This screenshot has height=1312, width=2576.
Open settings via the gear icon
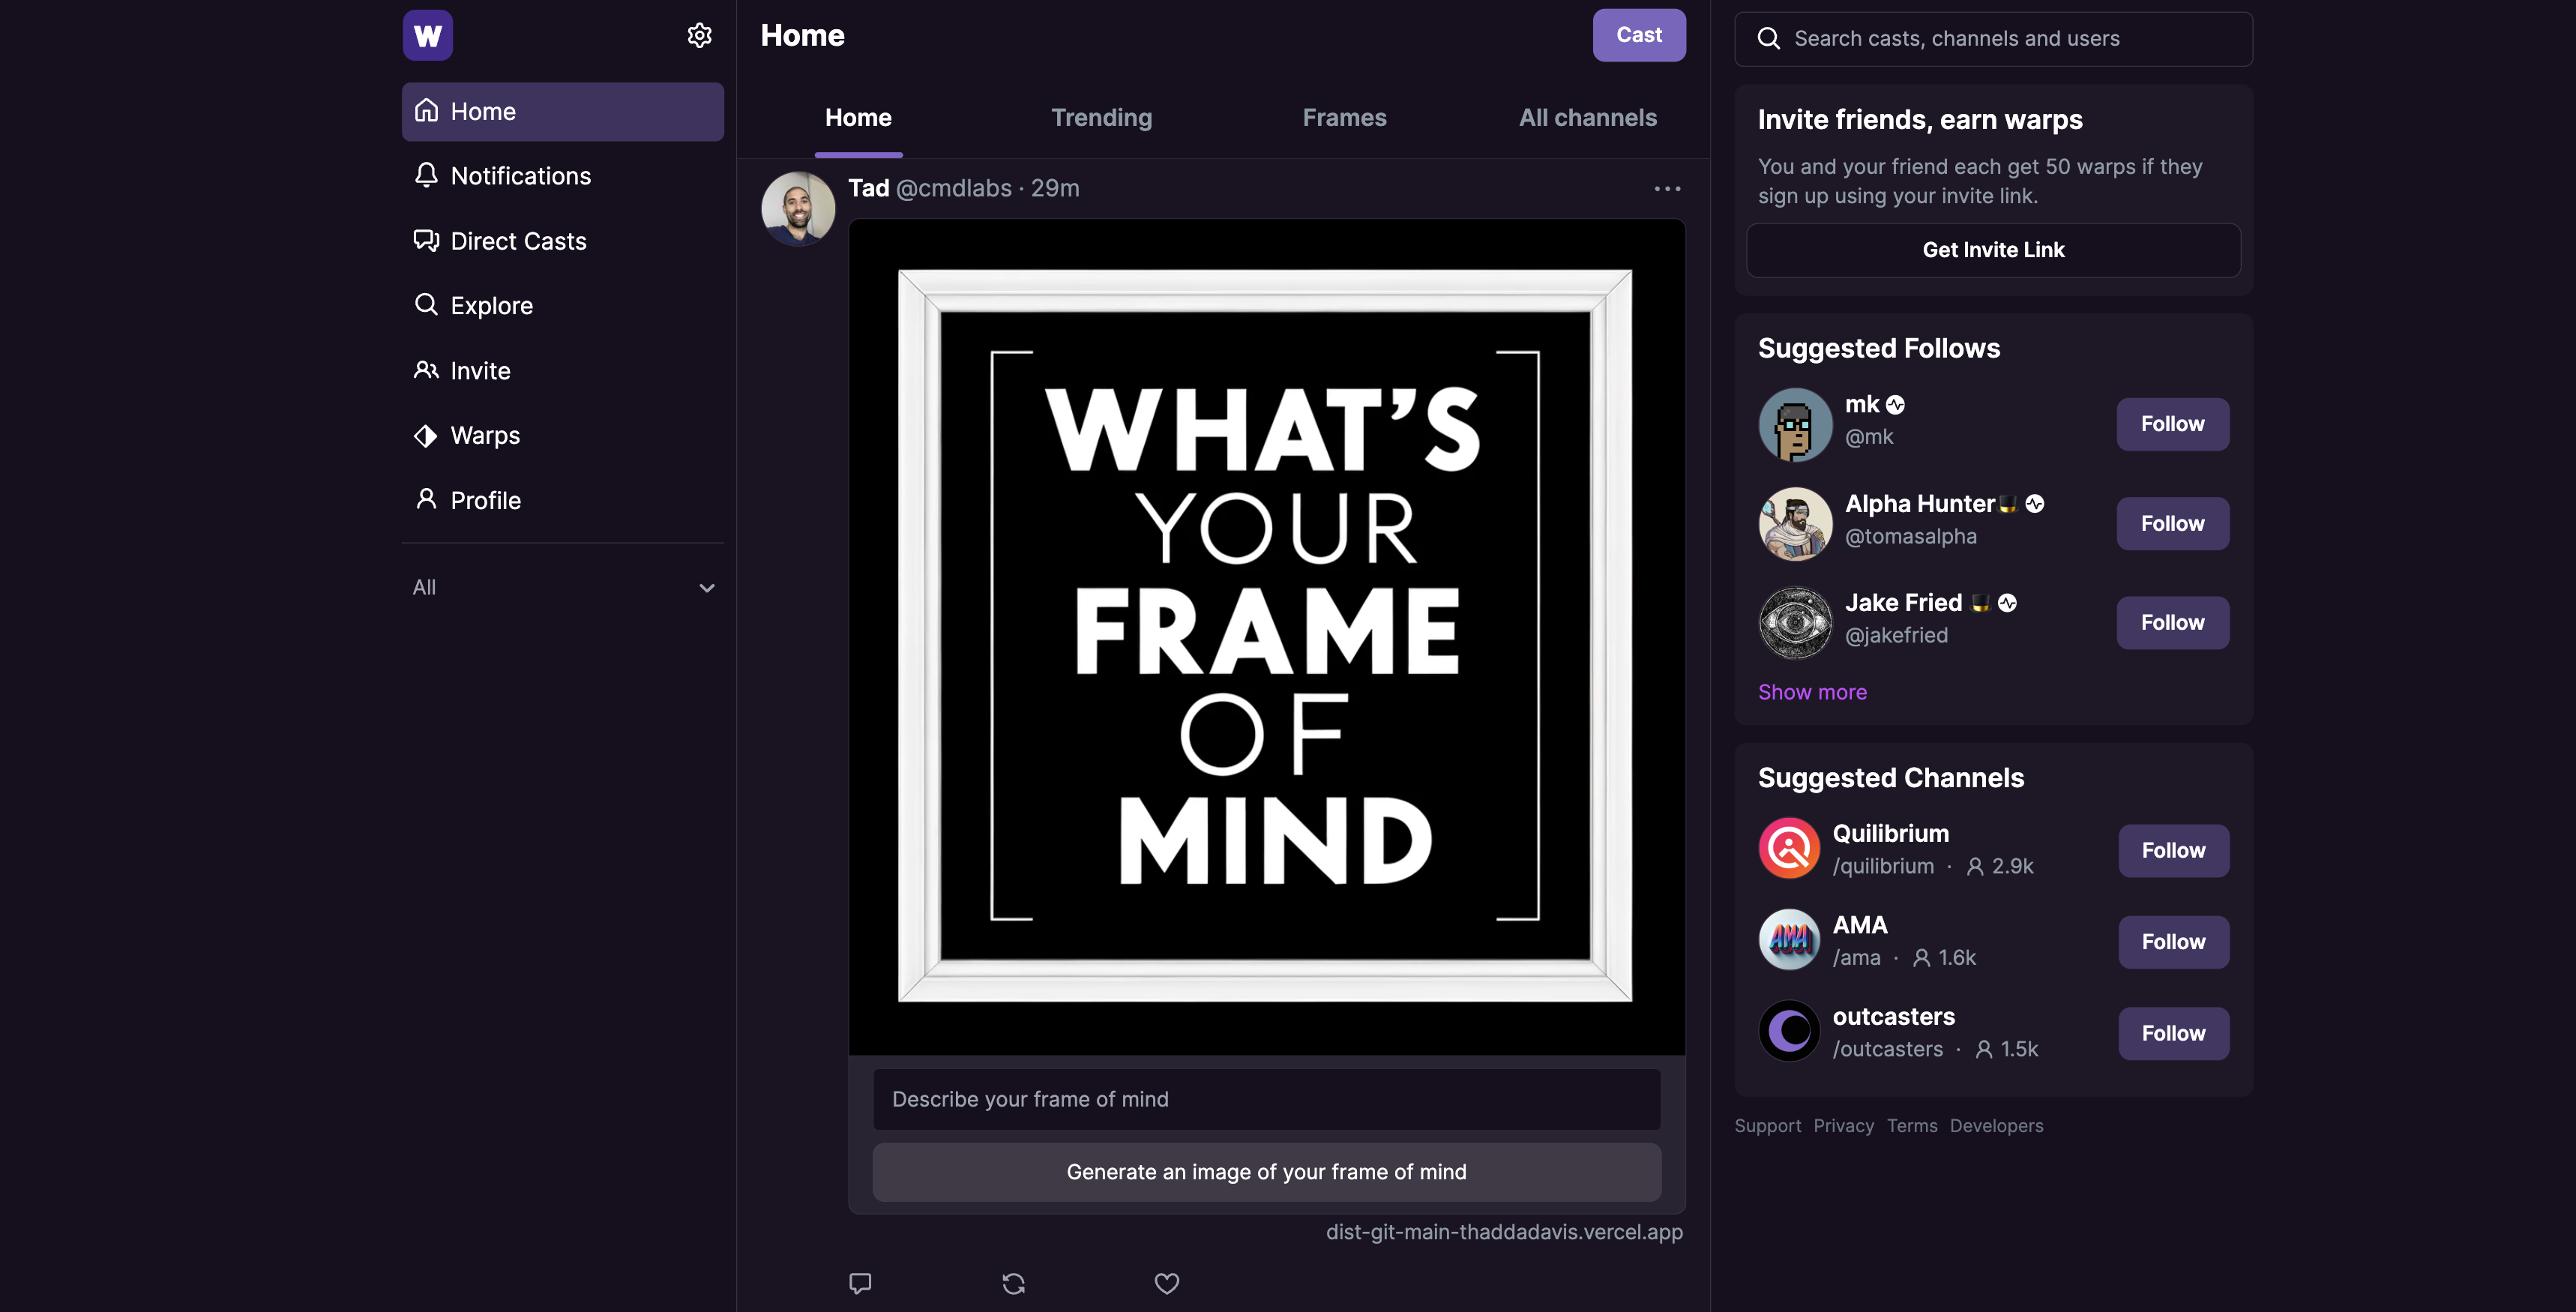point(700,35)
